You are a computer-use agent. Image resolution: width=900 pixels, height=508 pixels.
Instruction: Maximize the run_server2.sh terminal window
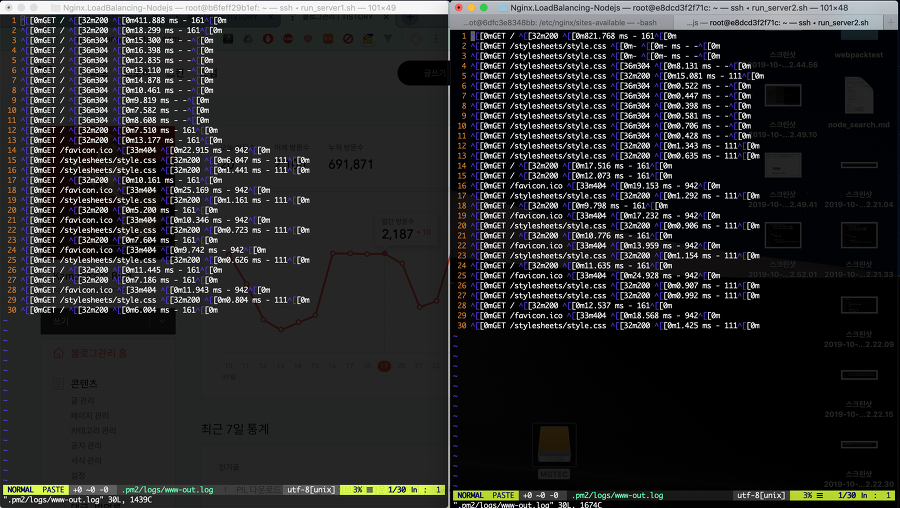point(484,7)
